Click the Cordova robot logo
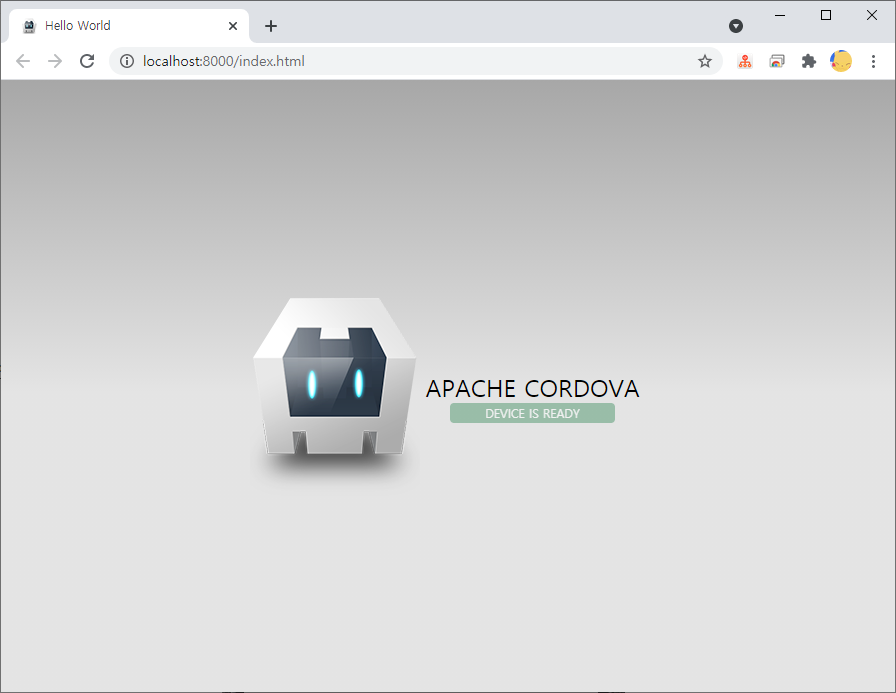896x693 pixels. click(x=335, y=376)
